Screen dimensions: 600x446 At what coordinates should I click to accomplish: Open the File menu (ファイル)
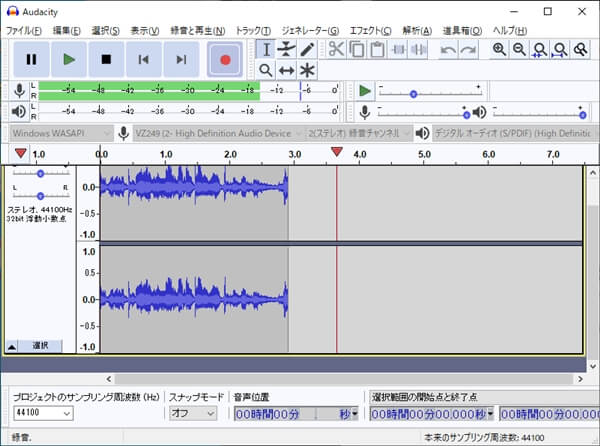24,31
